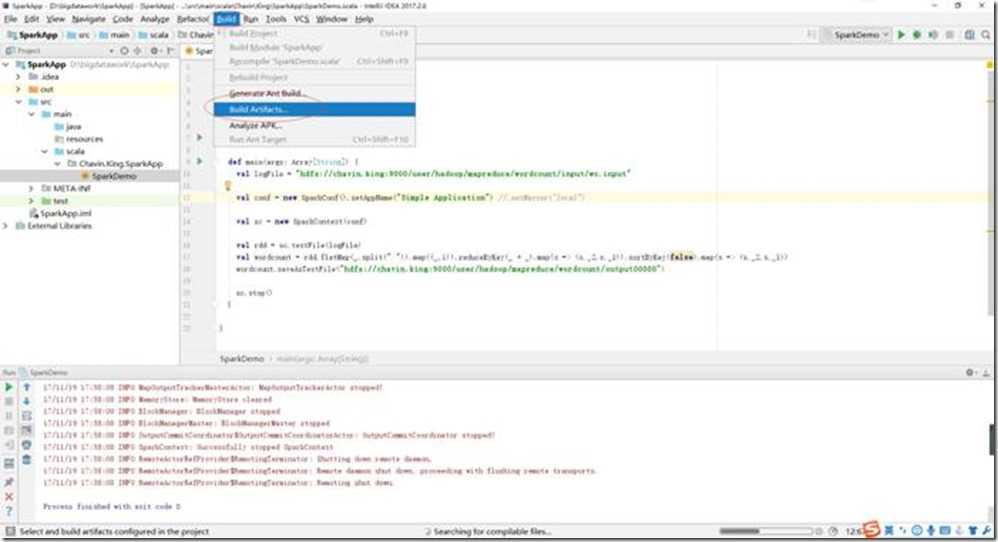Open Search Everywhere magnifier icon
998x542 pixels.
tap(986, 35)
